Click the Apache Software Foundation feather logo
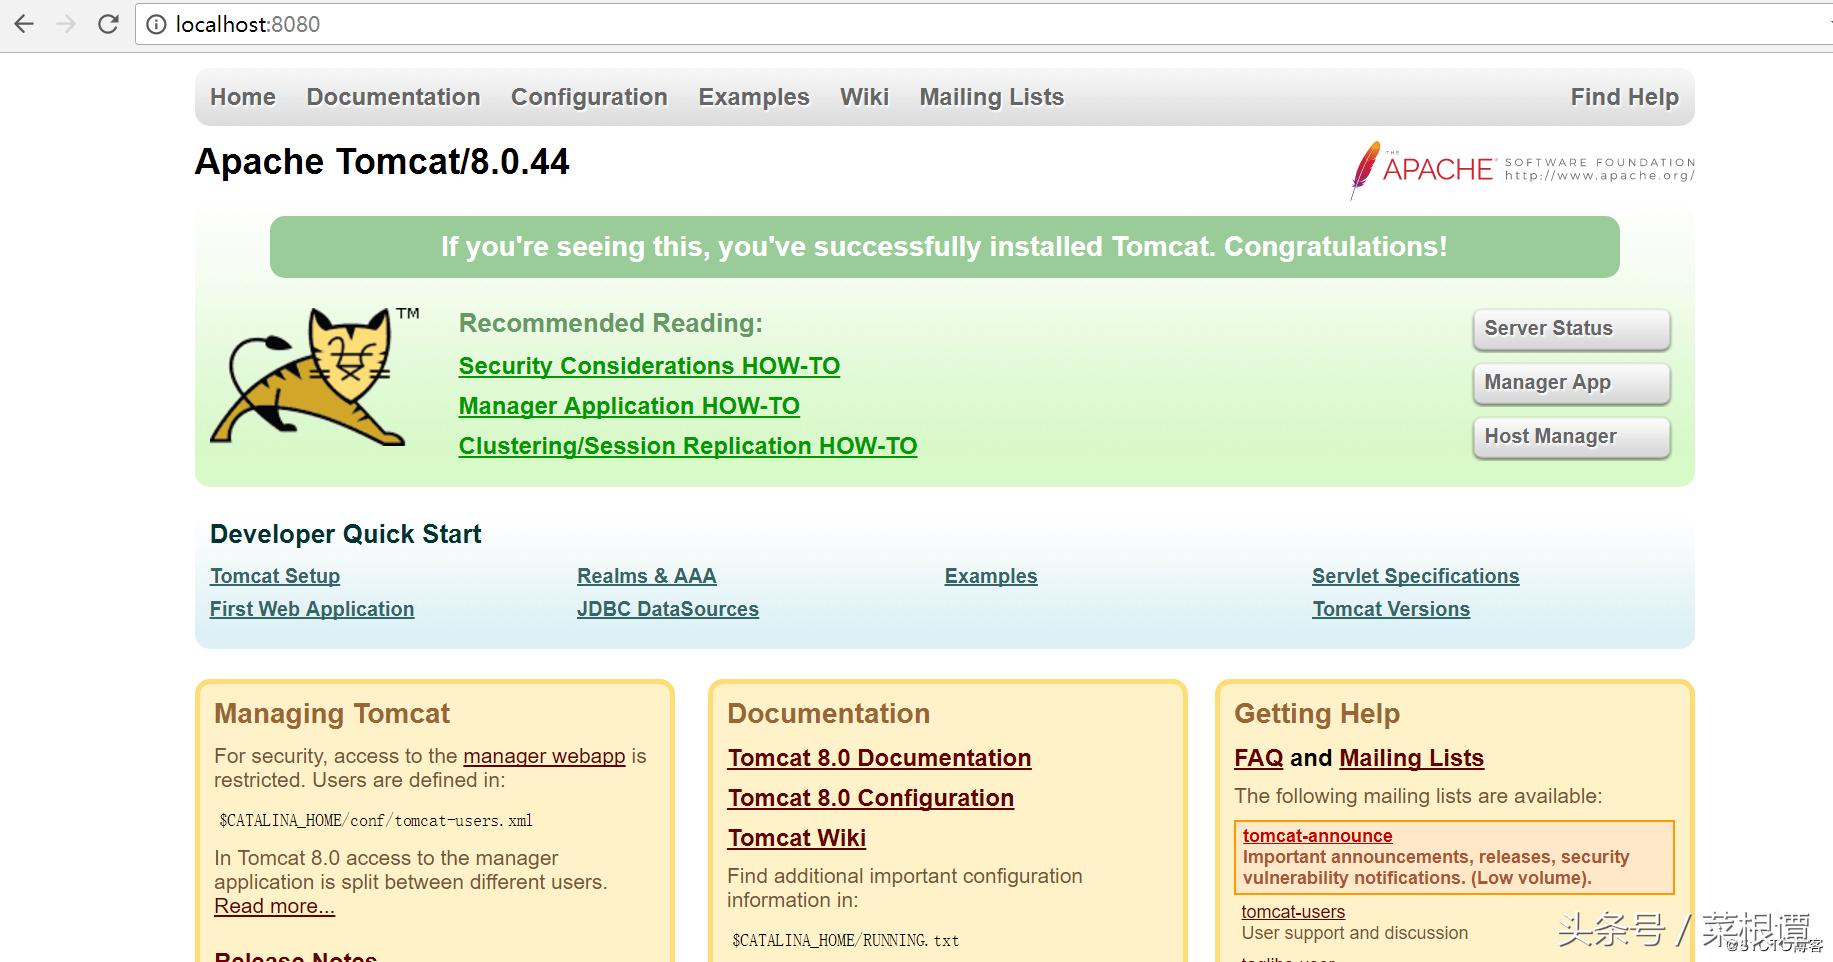Viewport: 1833px width, 962px height. click(1522, 170)
